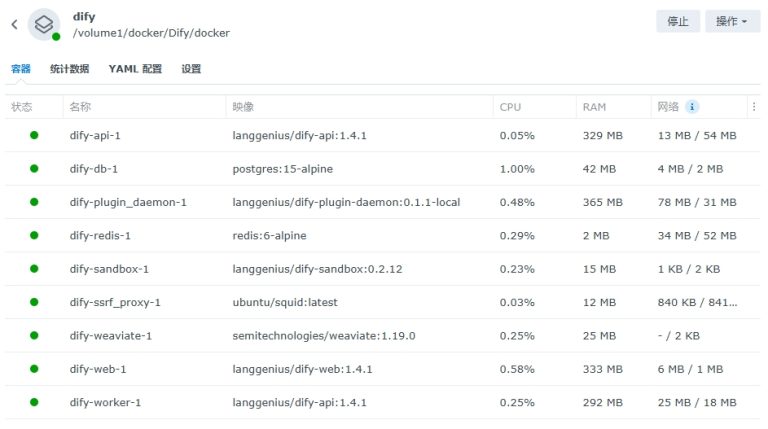
Task: Select the dify-plugin_daemon-1 container row
Action: tap(128, 202)
